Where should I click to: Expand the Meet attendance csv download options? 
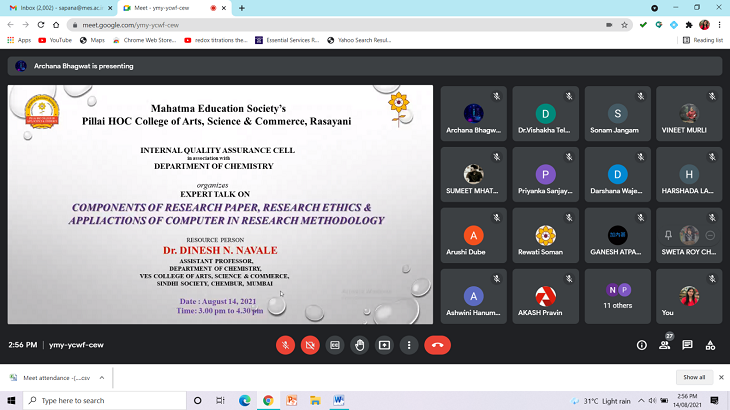100,378
